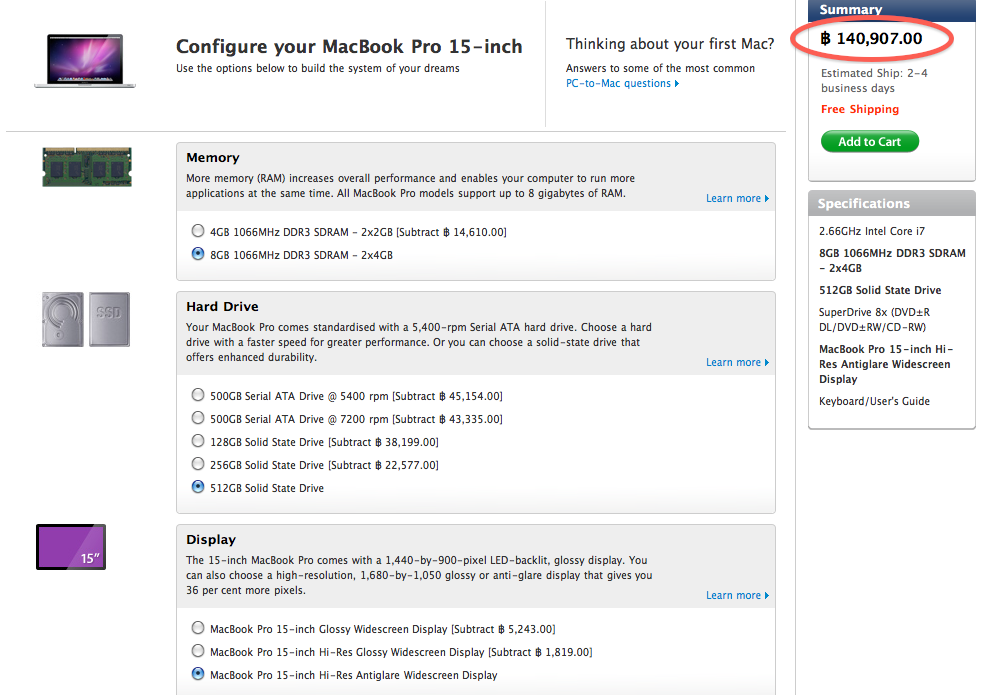This screenshot has height=695, width=987.
Task: Open Learn more link in Memory section
Action: 737,199
